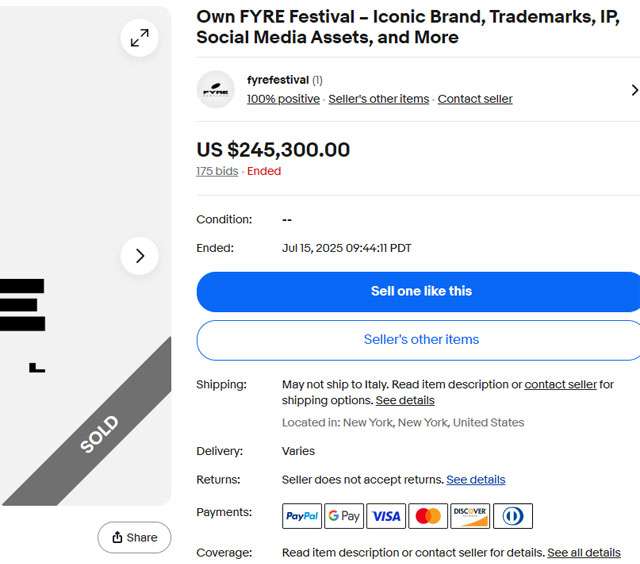View the 175 bids history

click(217, 171)
